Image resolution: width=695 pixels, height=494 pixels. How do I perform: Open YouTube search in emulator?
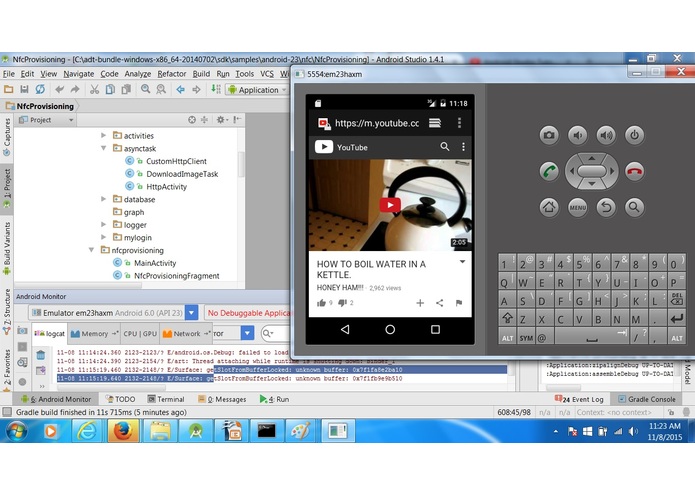[x=445, y=146]
